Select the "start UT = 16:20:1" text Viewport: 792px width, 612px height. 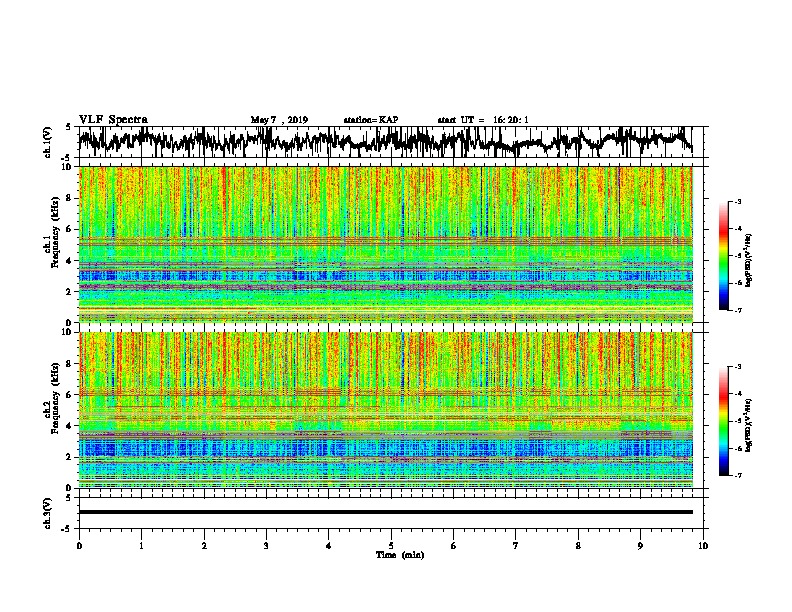[483, 120]
